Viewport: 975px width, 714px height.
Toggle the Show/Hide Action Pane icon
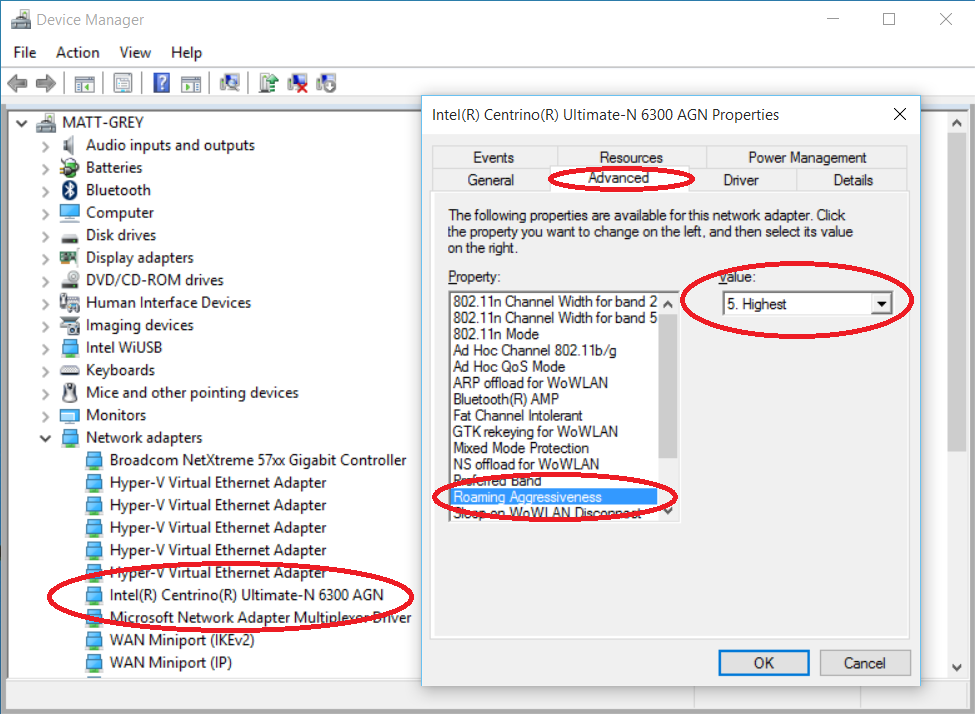click(x=191, y=83)
